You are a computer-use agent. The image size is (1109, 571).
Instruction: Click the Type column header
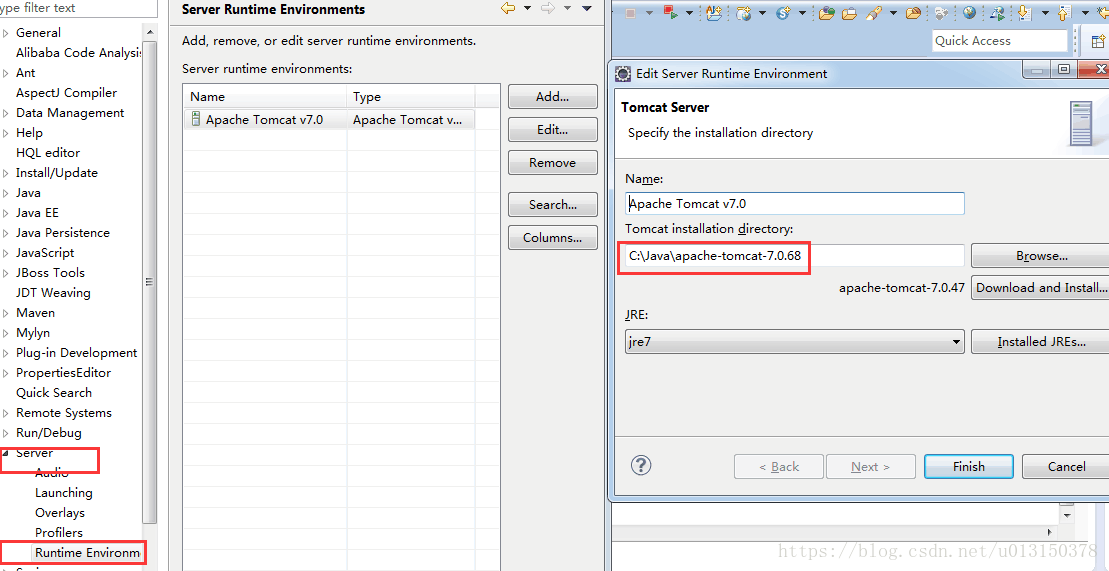pos(410,97)
